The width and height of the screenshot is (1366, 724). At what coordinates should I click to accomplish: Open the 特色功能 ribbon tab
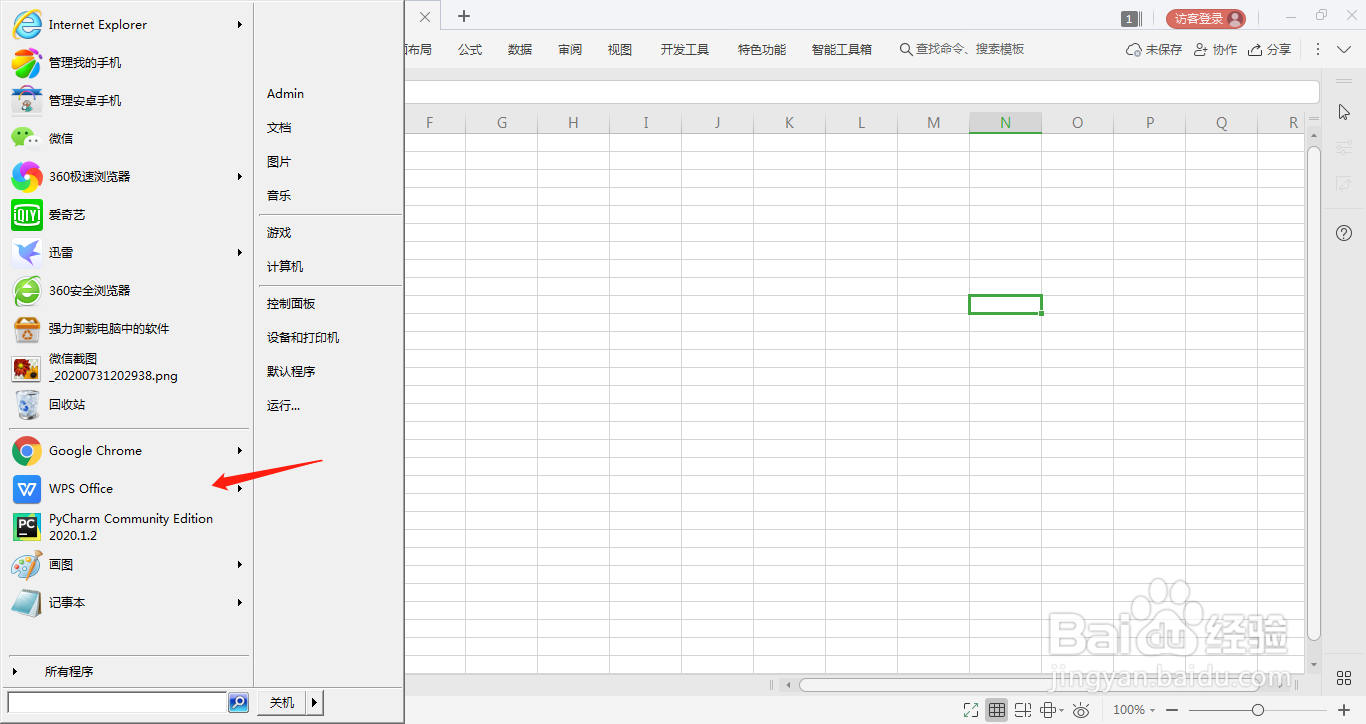coord(762,49)
